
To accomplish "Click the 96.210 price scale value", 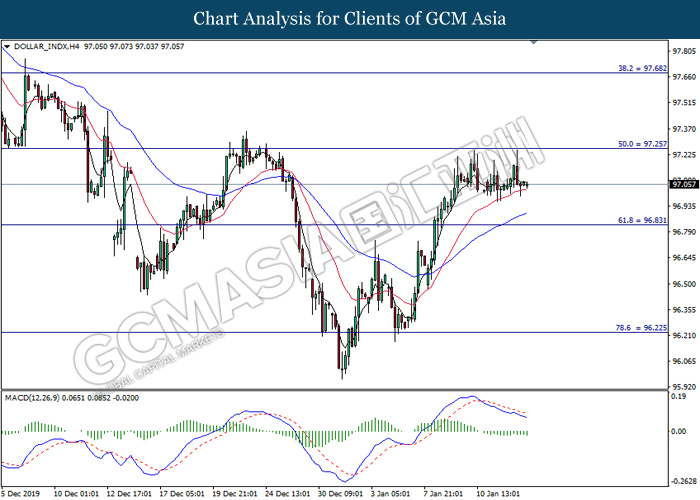I will 684,335.
